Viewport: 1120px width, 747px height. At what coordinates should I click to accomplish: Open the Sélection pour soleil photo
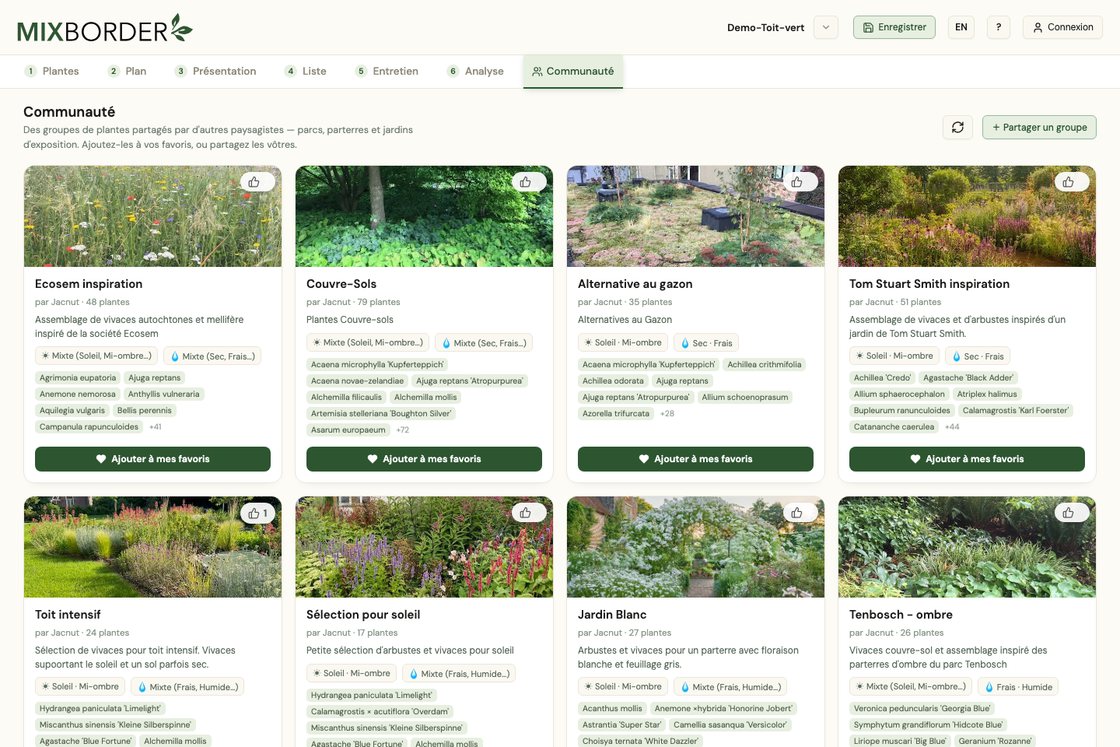tap(424, 547)
